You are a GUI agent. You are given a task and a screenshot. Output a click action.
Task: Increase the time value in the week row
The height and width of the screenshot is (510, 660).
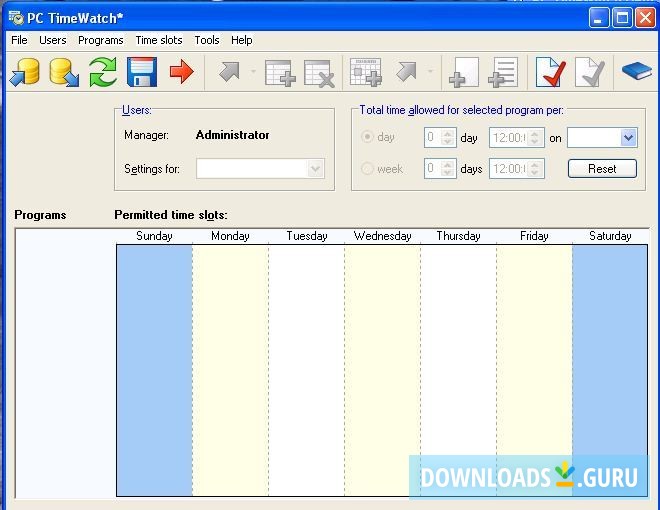[x=535, y=165]
